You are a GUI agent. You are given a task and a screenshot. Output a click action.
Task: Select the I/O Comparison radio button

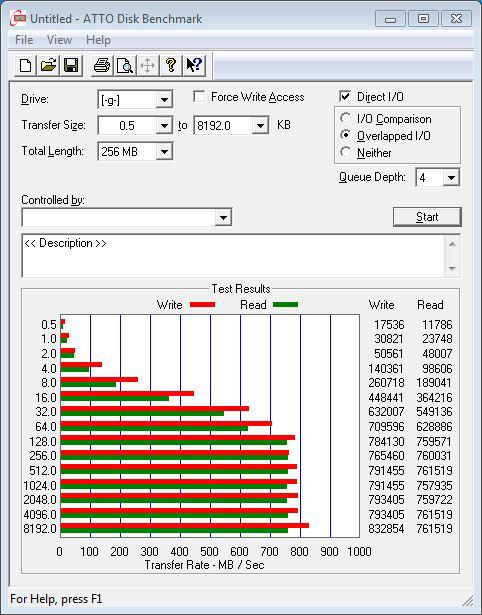[346, 118]
